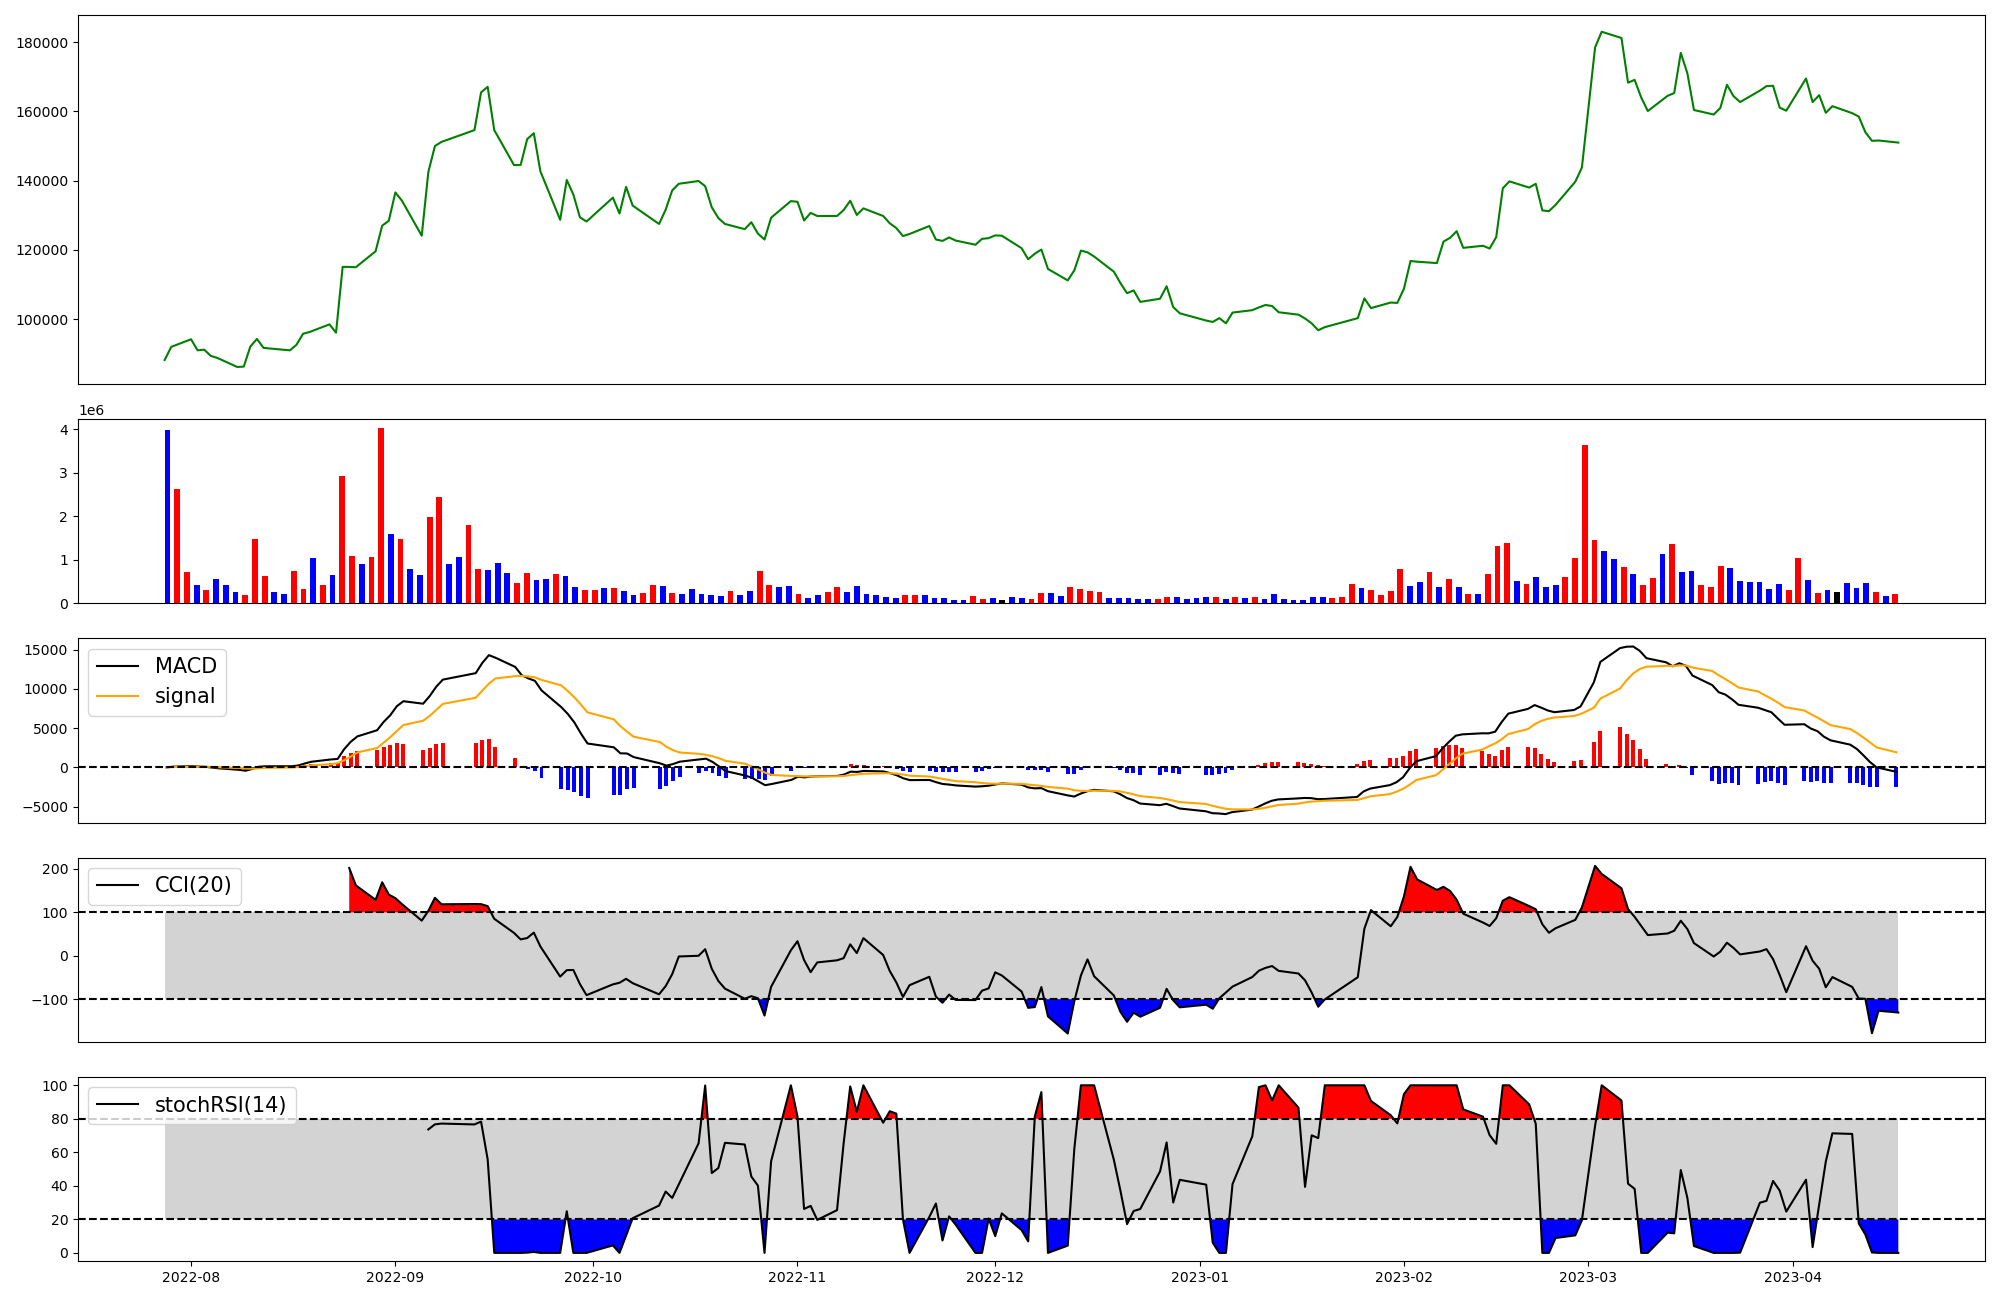This screenshot has height=1300, width=2000.
Task: Click the 2023-03 x-axis date label
Action: point(1588,1277)
